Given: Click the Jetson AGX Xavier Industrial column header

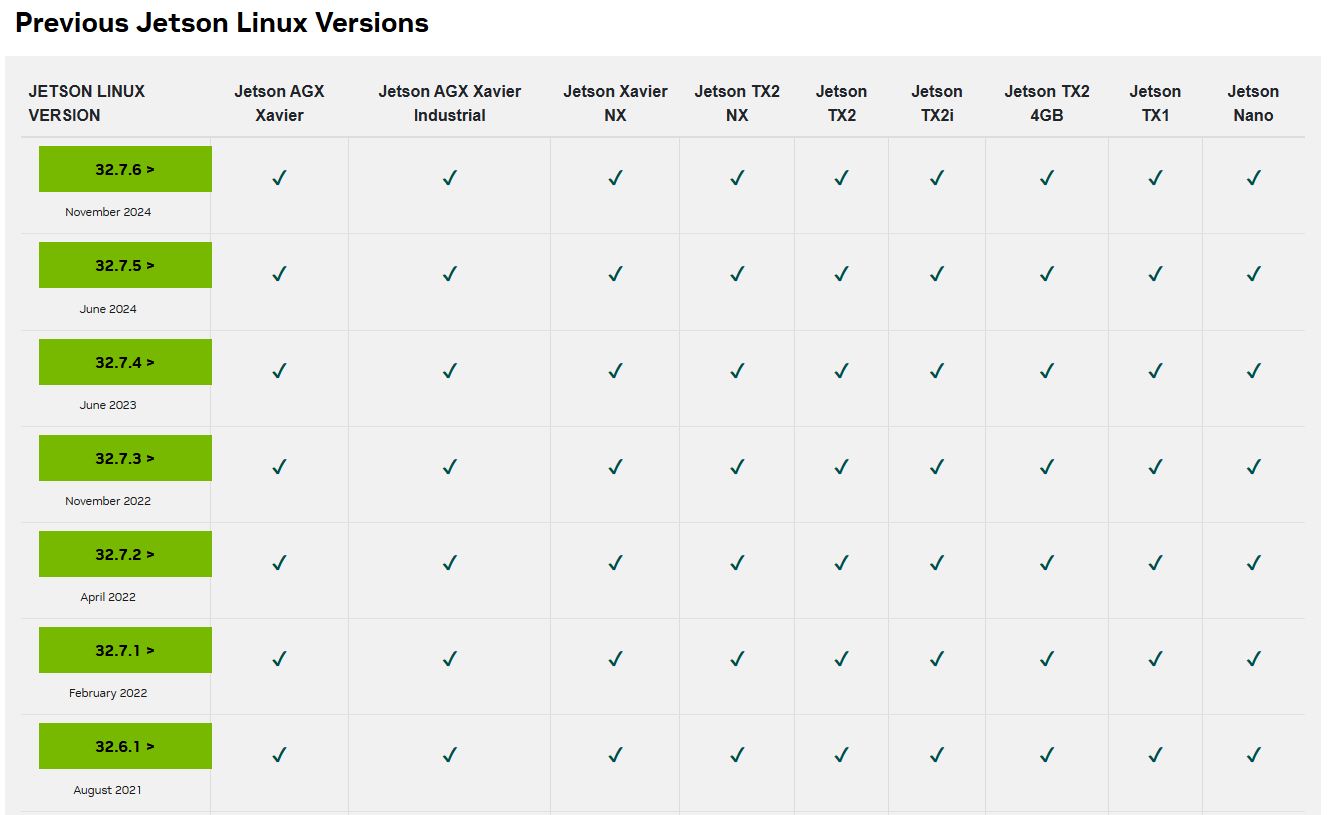Looking at the screenshot, I should point(450,103).
